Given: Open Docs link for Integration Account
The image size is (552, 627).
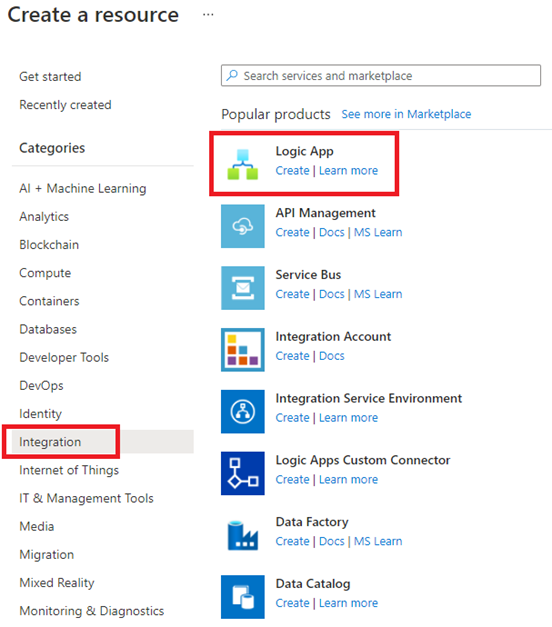Looking at the screenshot, I should (x=332, y=356).
